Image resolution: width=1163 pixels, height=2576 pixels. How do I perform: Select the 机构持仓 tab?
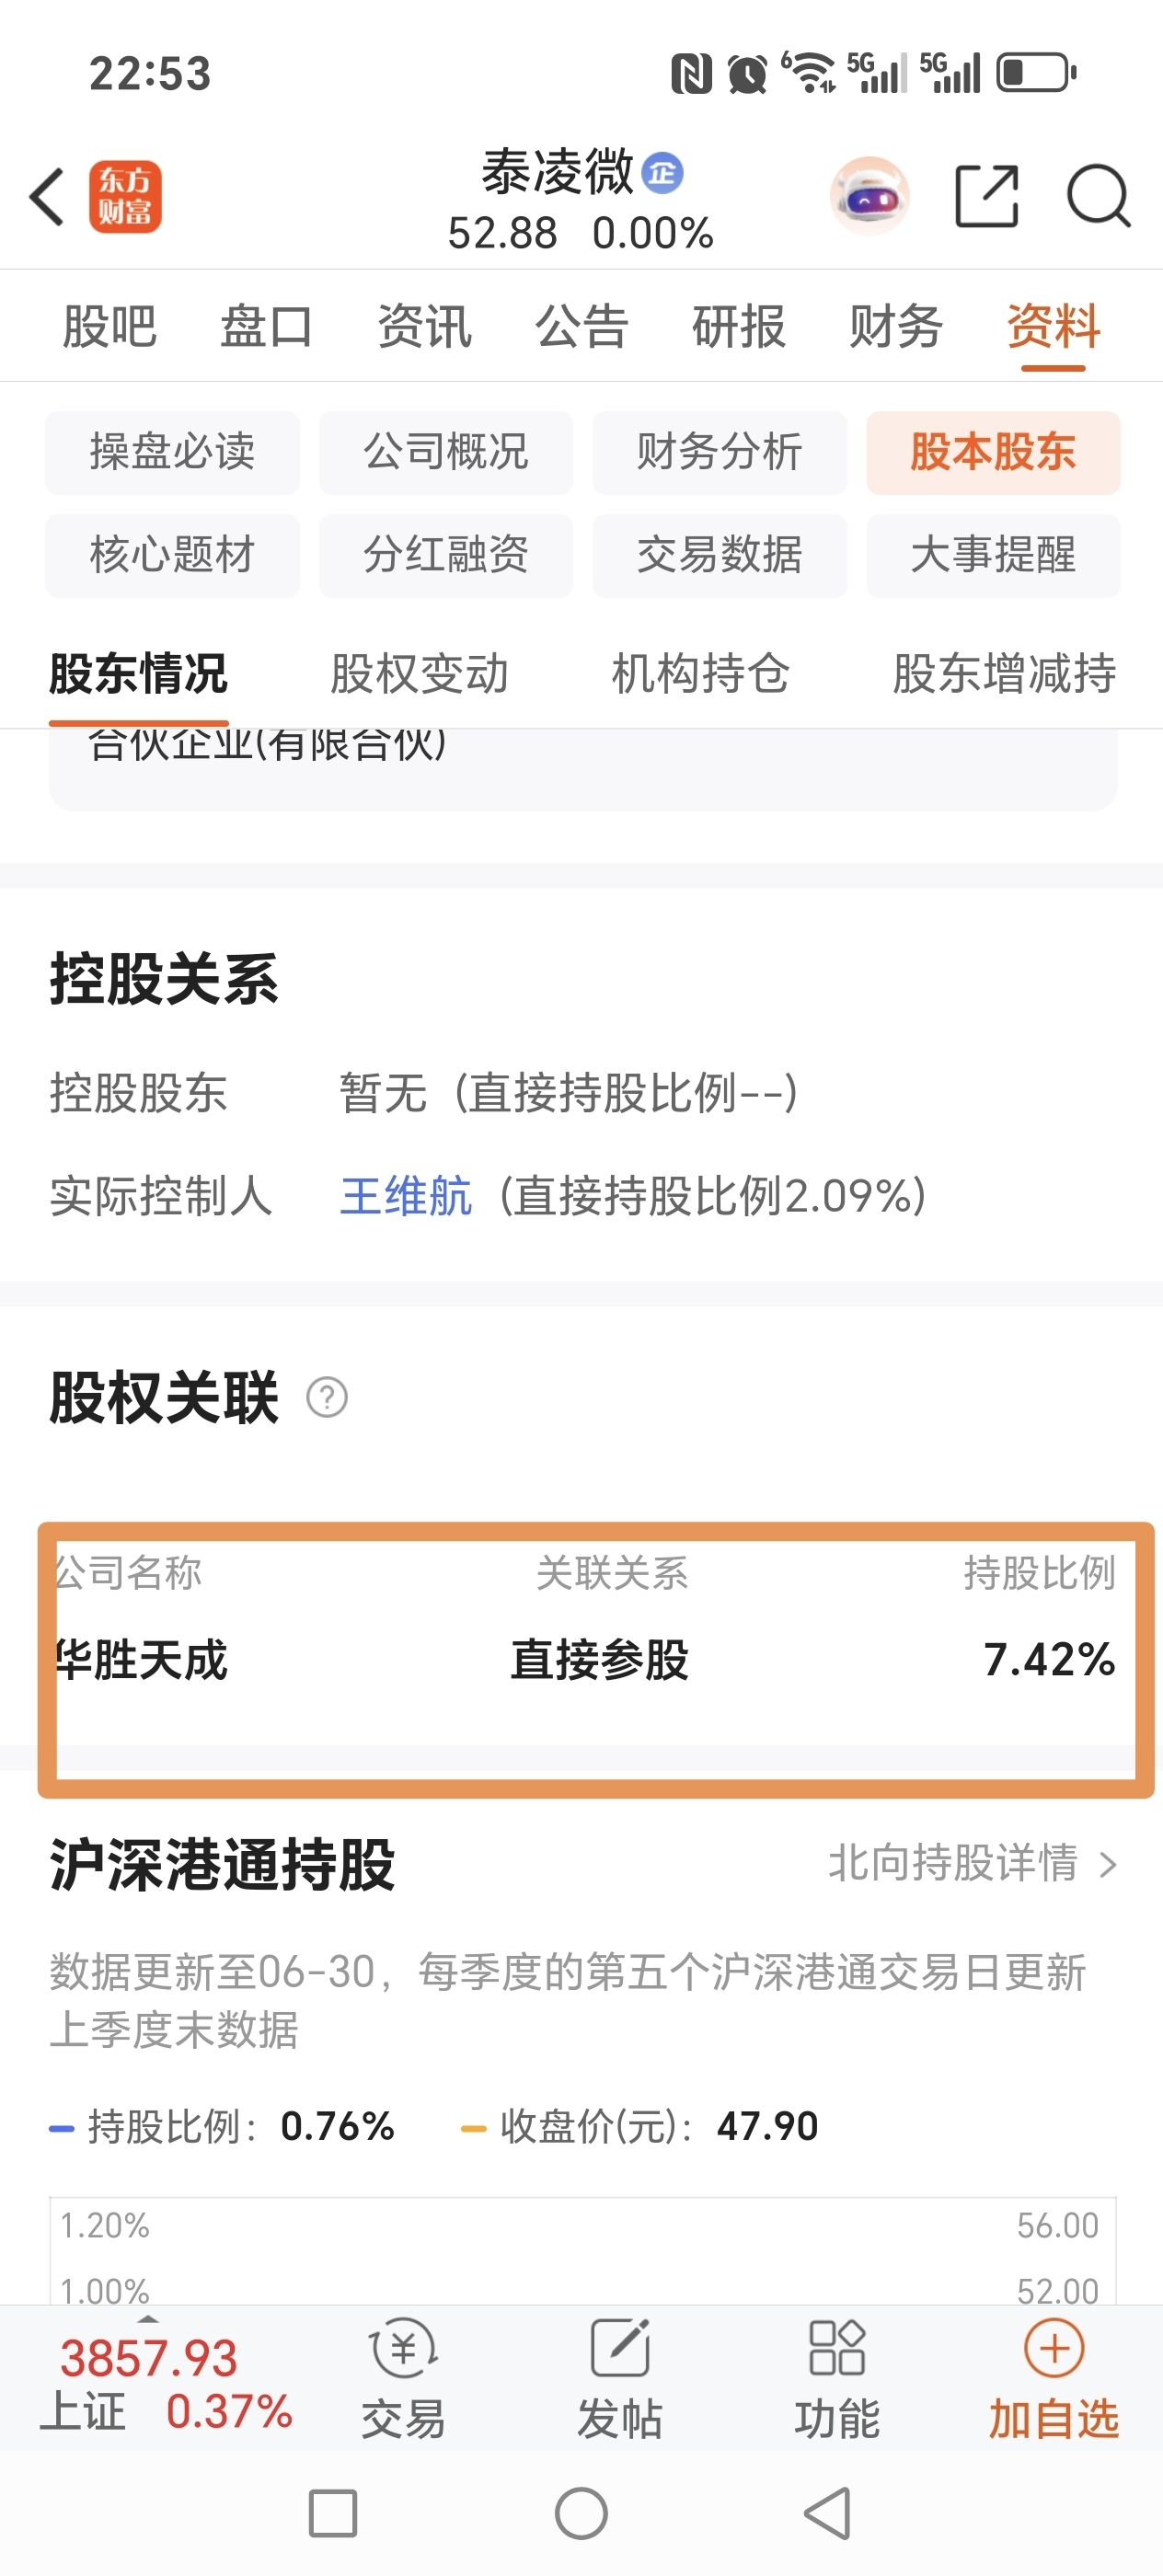pyautogui.click(x=701, y=673)
